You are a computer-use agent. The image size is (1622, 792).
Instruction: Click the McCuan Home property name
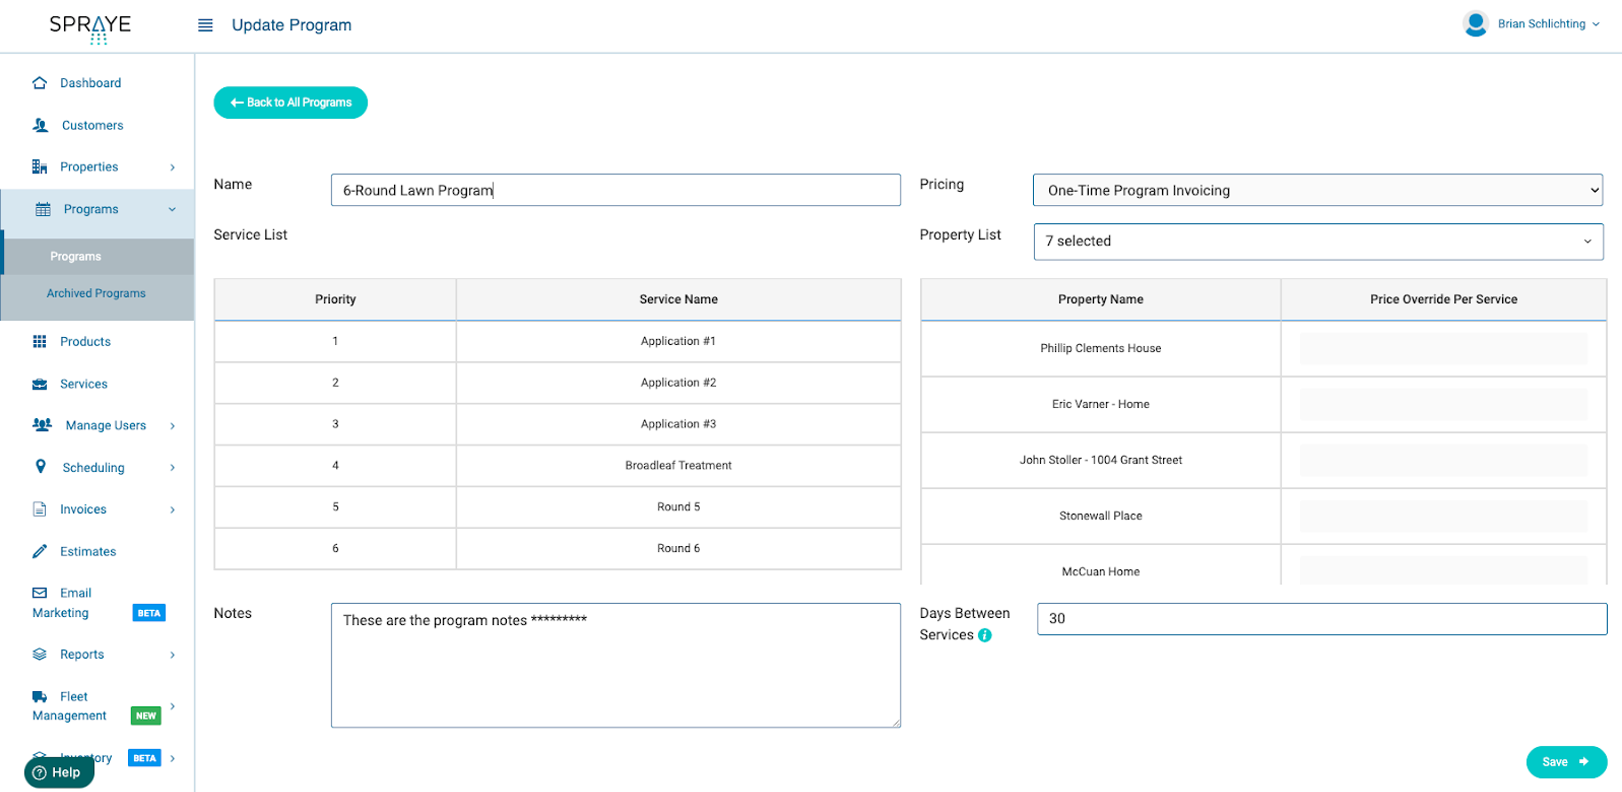coord(1100,572)
